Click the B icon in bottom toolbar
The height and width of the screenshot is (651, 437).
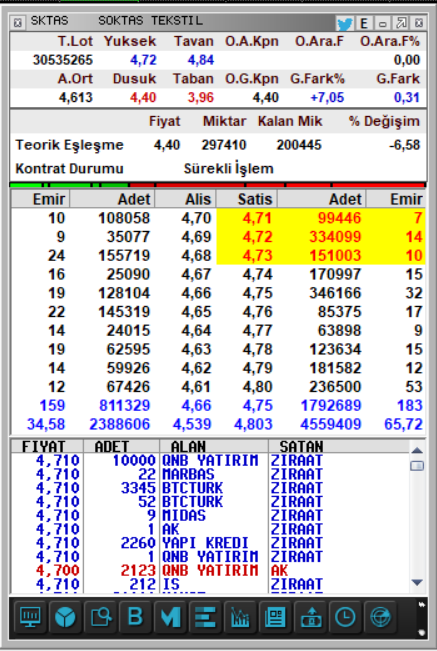[135, 617]
